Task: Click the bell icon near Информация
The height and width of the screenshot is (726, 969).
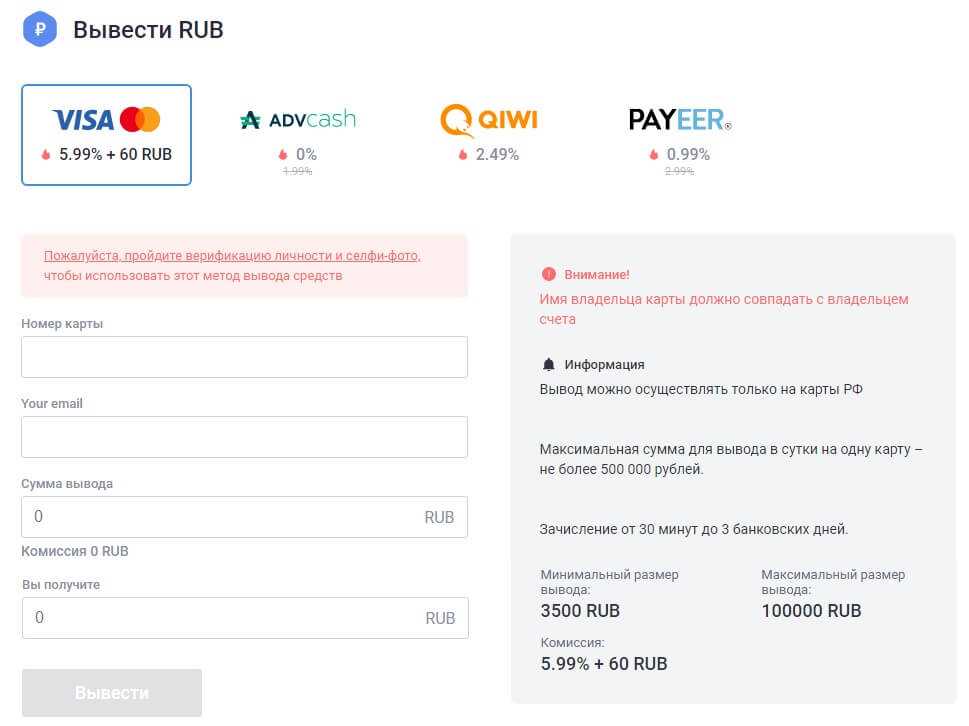Action: [548, 364]
